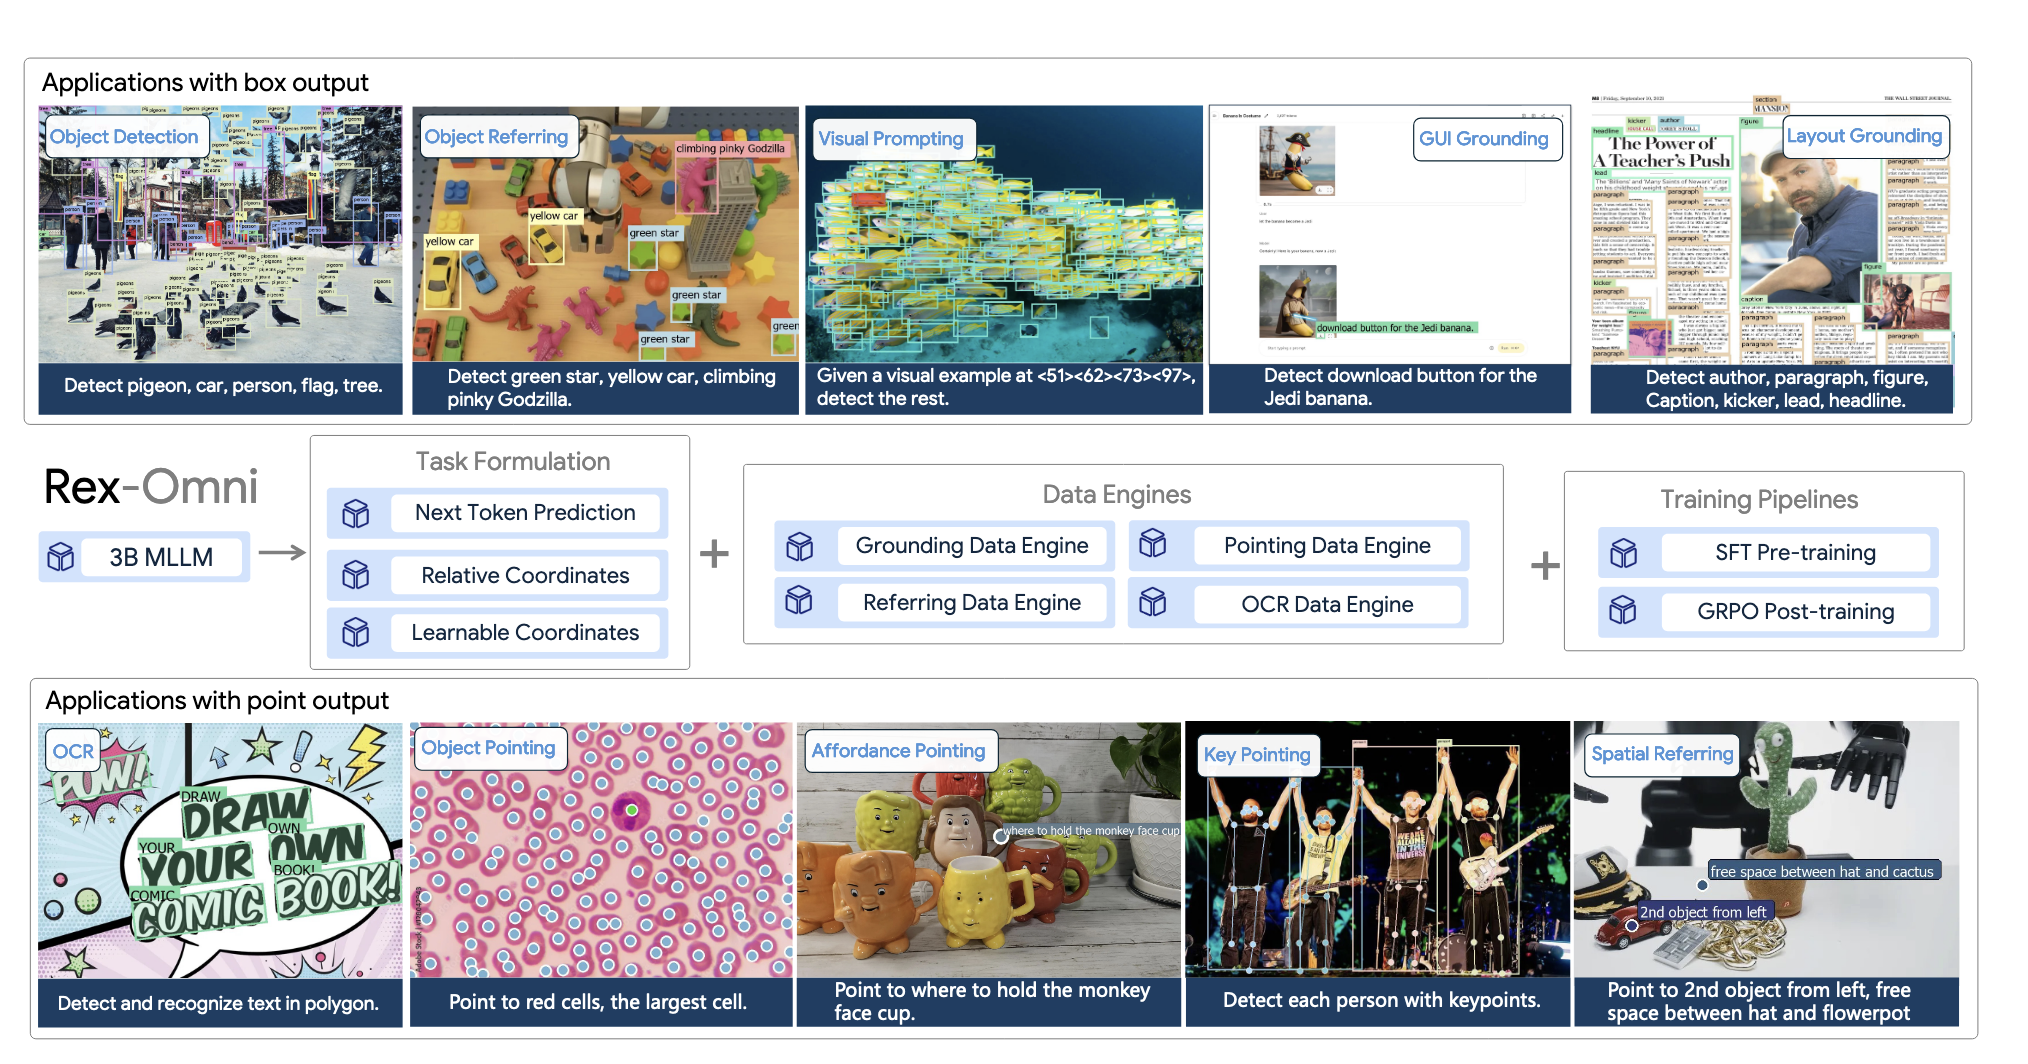Click the '2nd object from left' annotation

click(1702, 912)
